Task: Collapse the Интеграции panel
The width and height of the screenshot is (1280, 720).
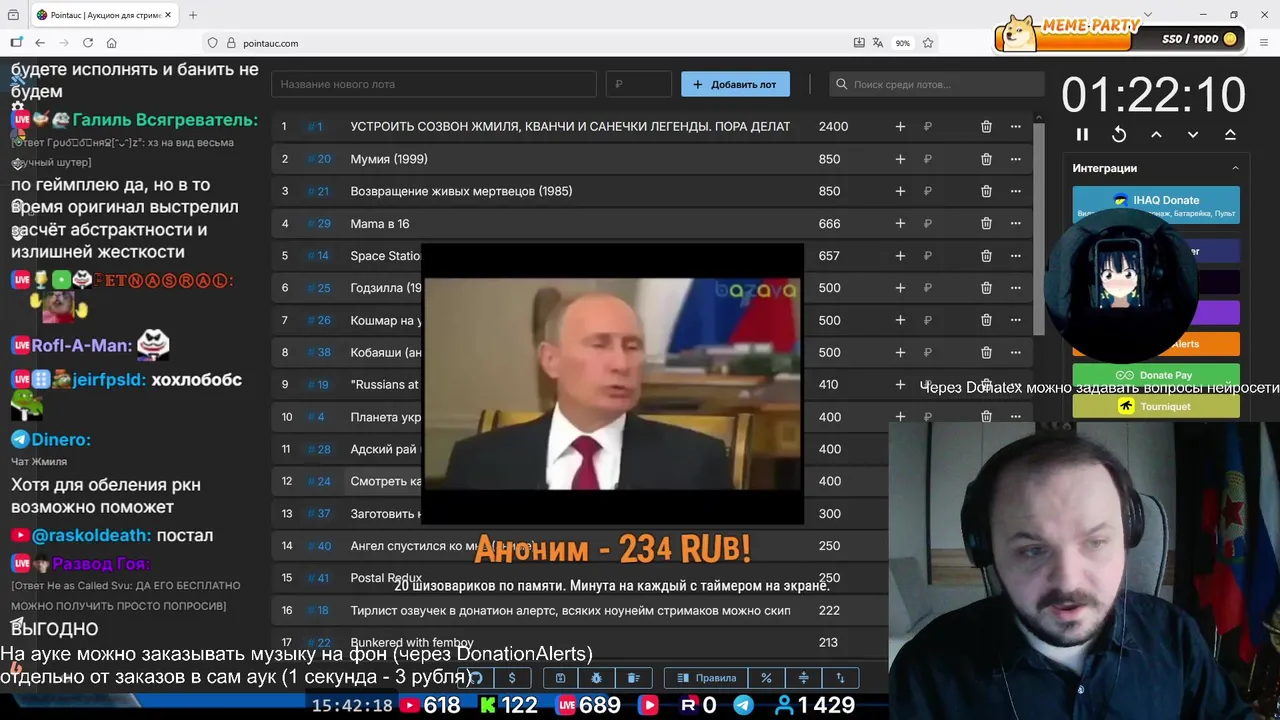Action: point(1235,168)
